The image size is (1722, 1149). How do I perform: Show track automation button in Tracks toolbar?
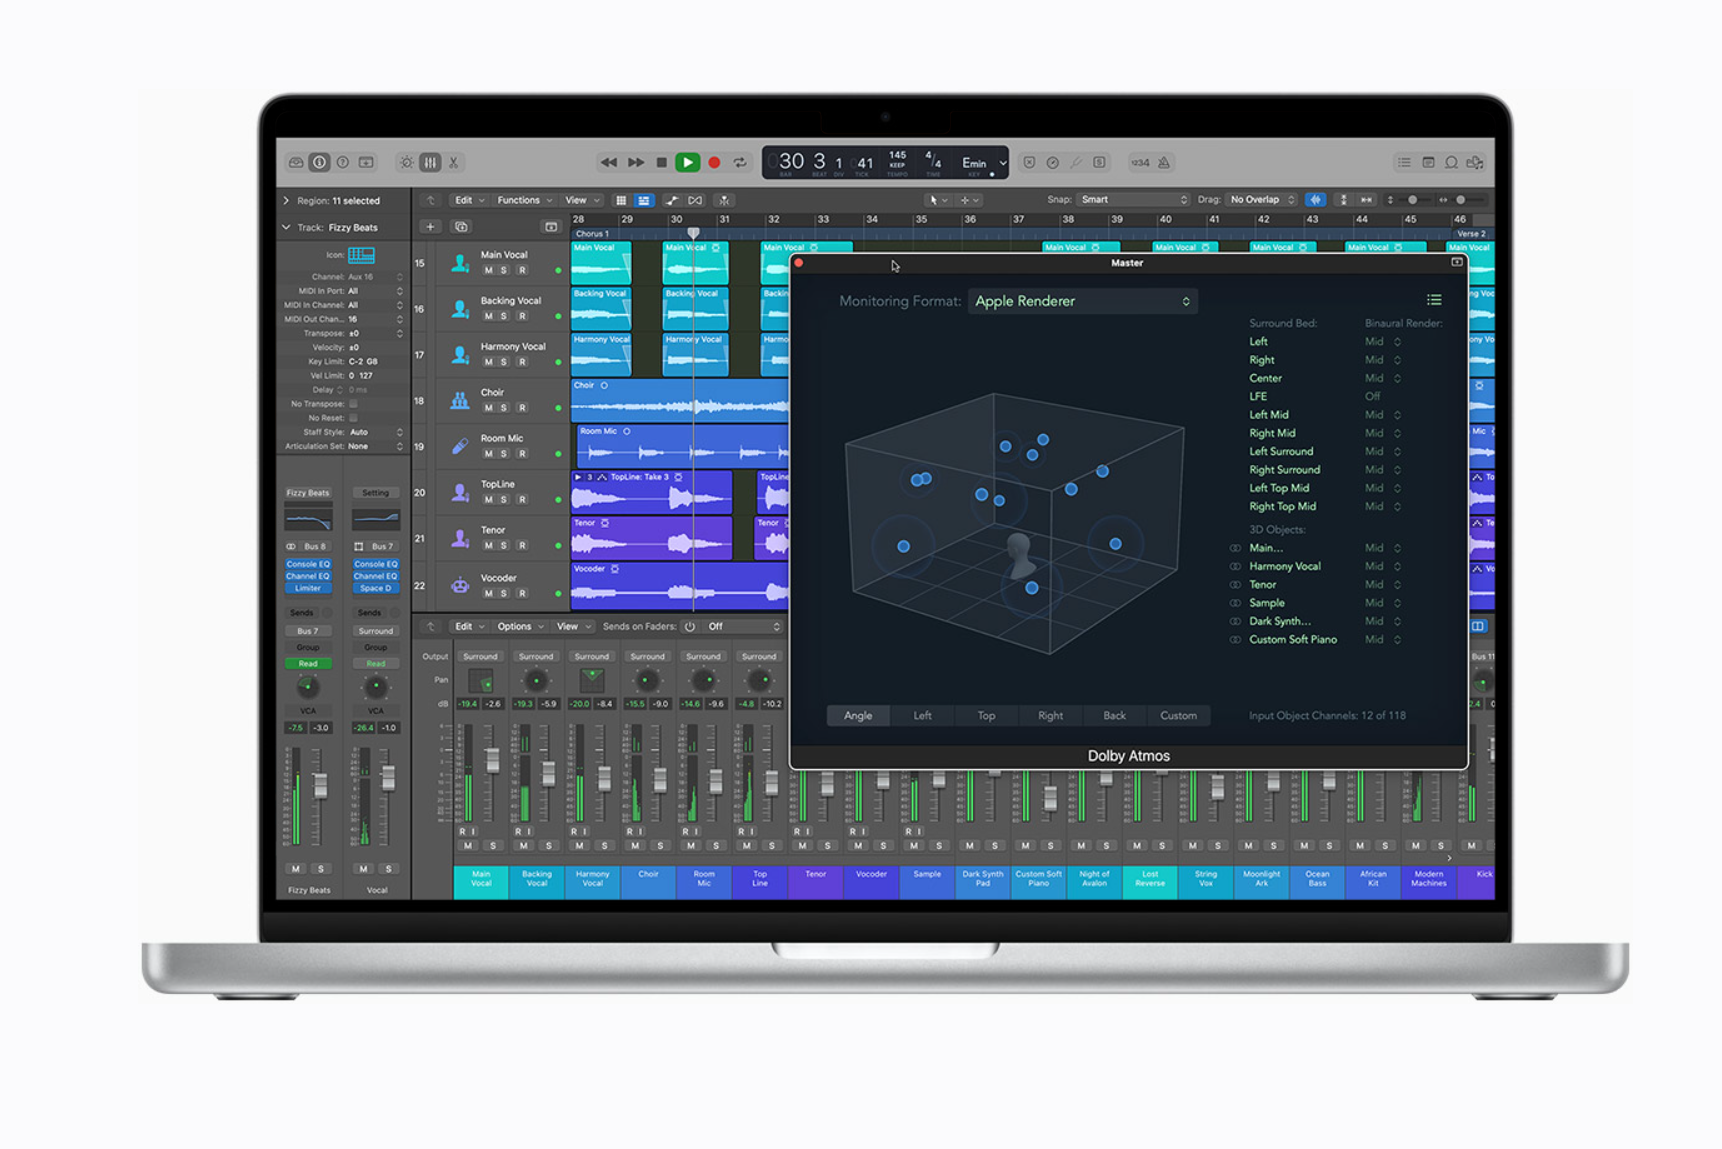click(x=672, y=200)
